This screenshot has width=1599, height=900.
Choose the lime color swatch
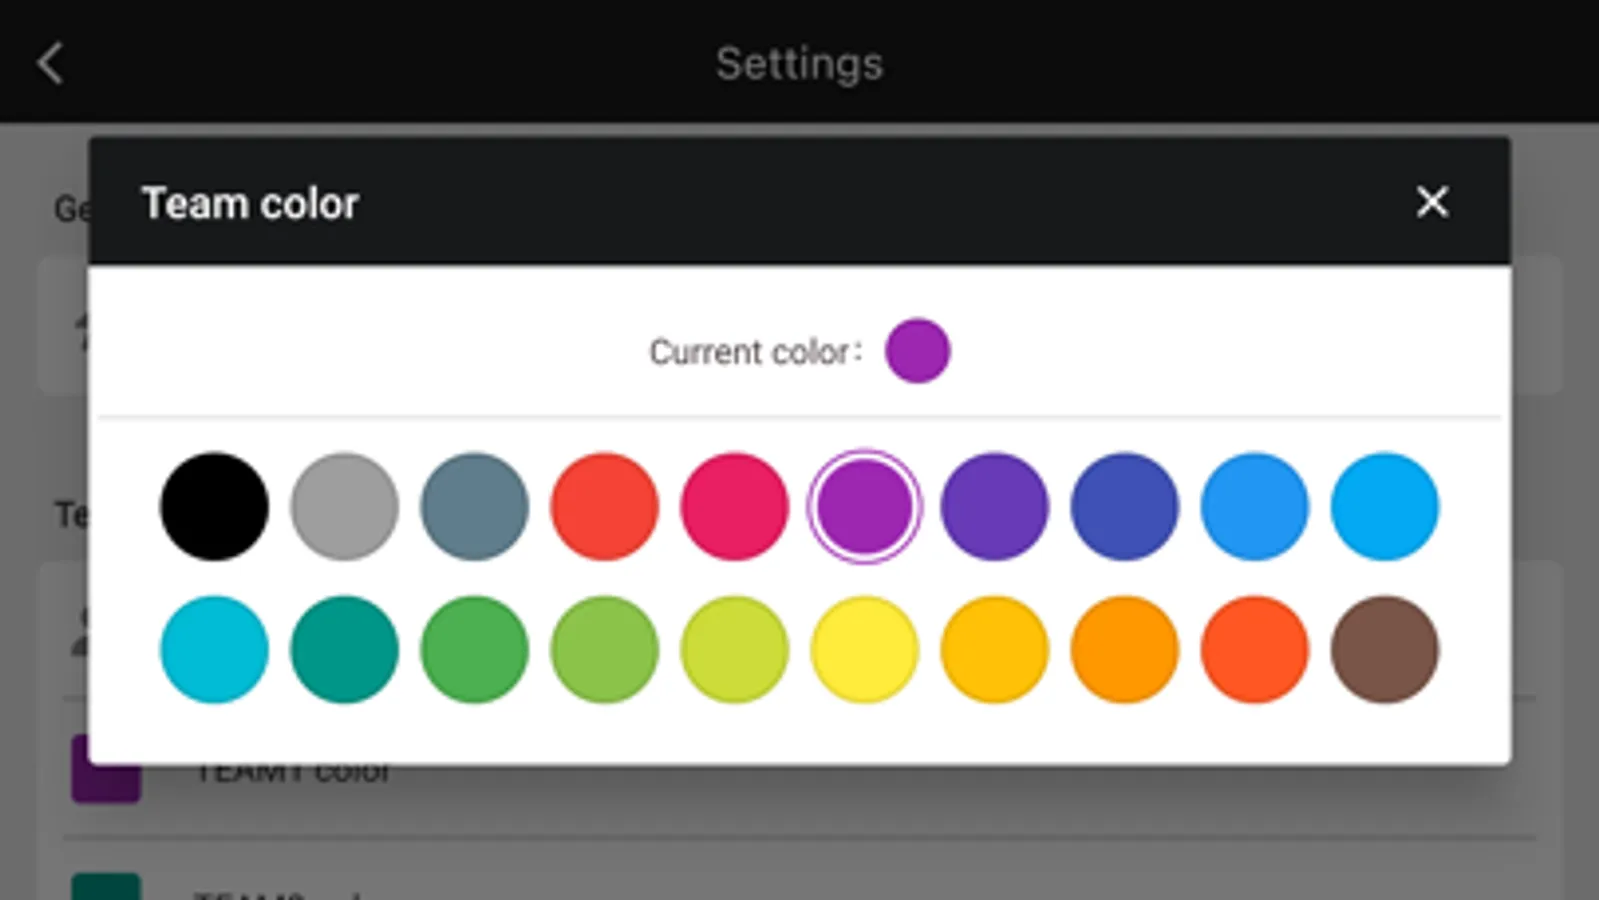pyautogui.click(x=734, y=650)
